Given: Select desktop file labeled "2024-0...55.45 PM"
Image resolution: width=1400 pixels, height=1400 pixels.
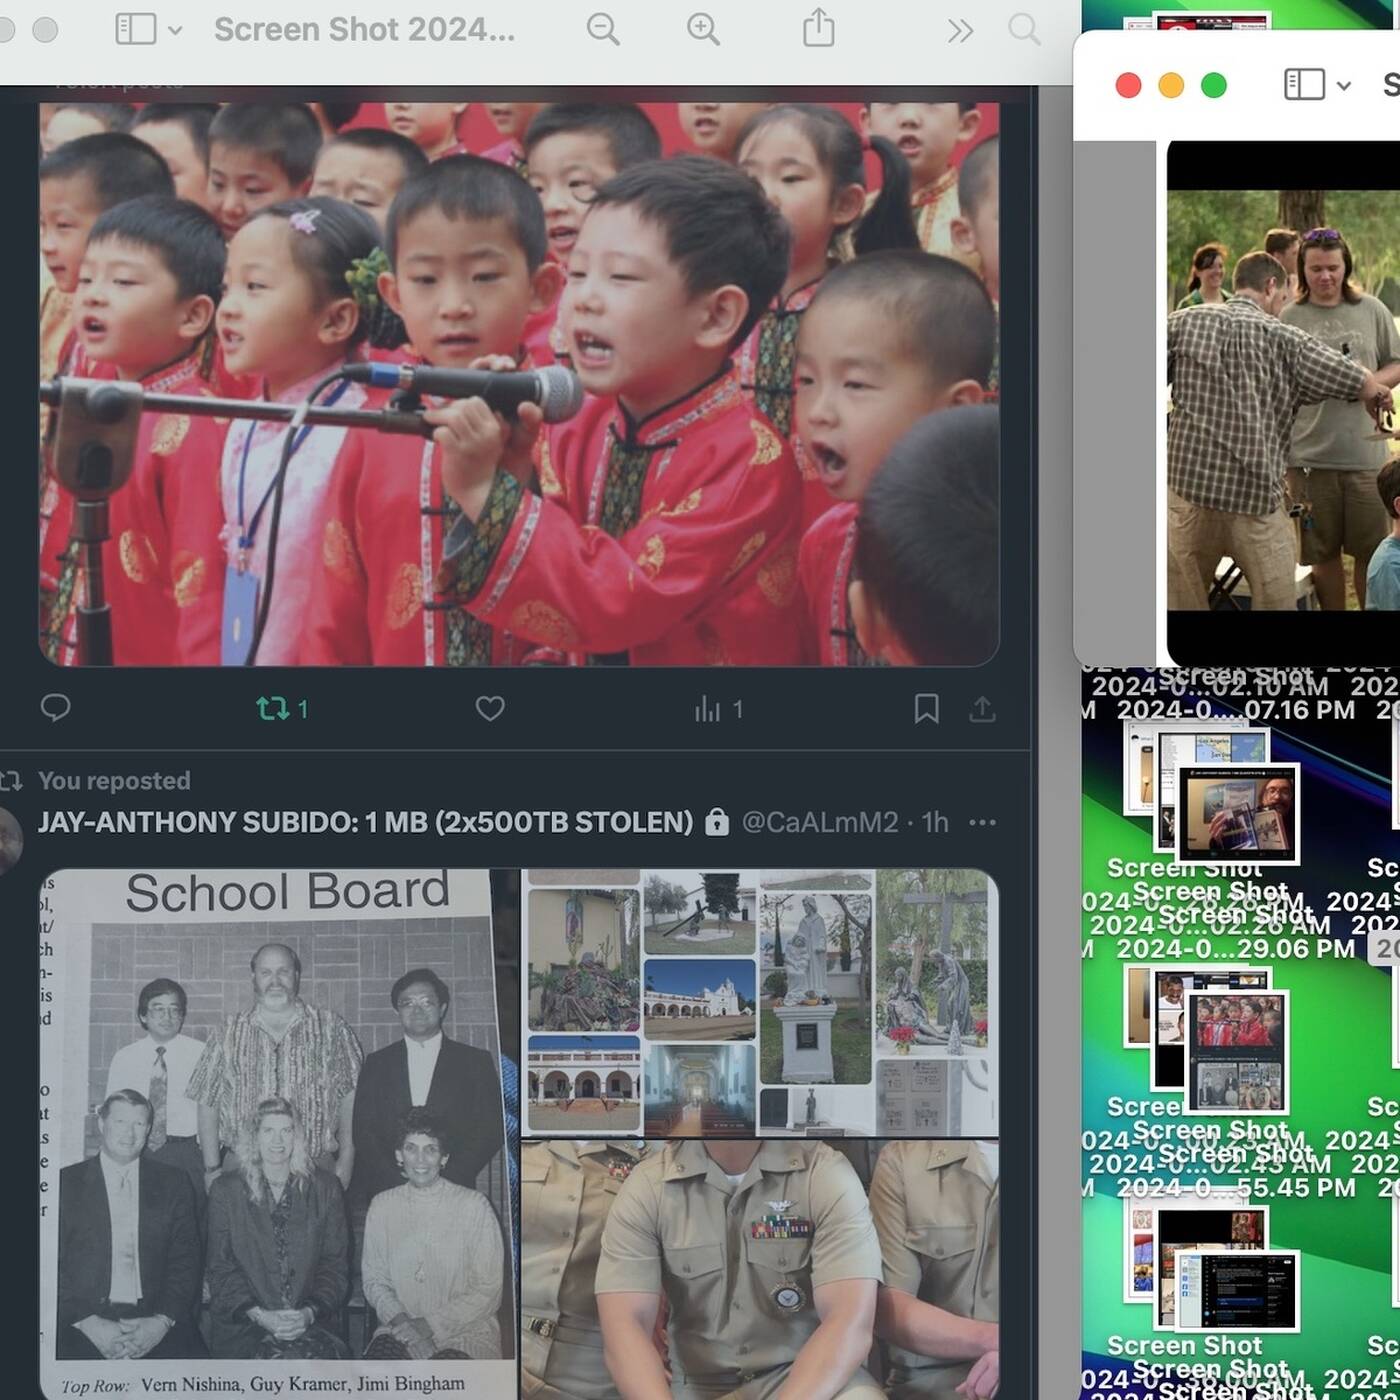Looking at the screenshot, I should point(1236,1187).
